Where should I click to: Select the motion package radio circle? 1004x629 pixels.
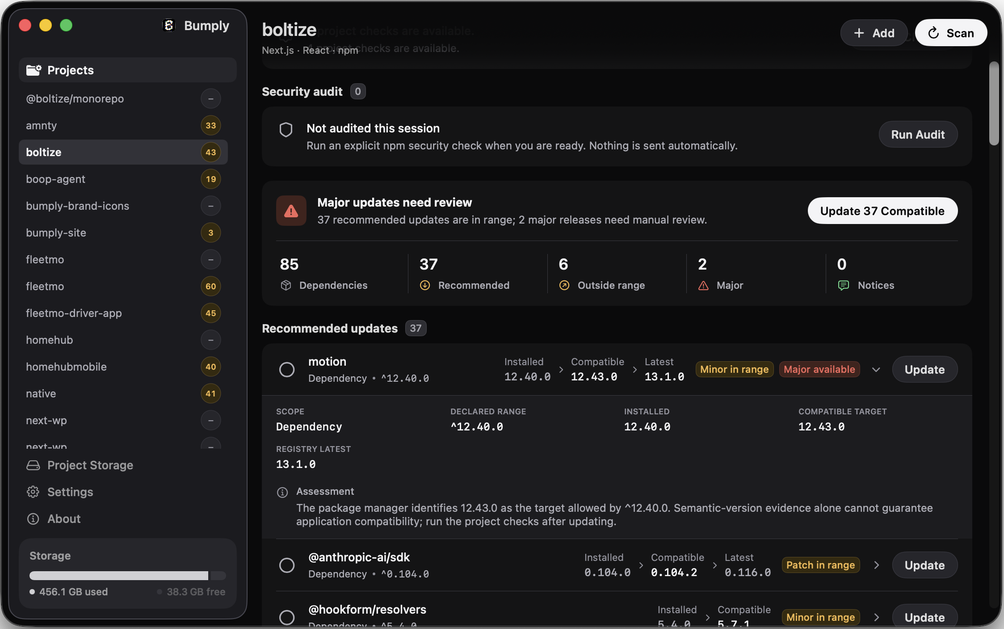(x=287, y=370)
